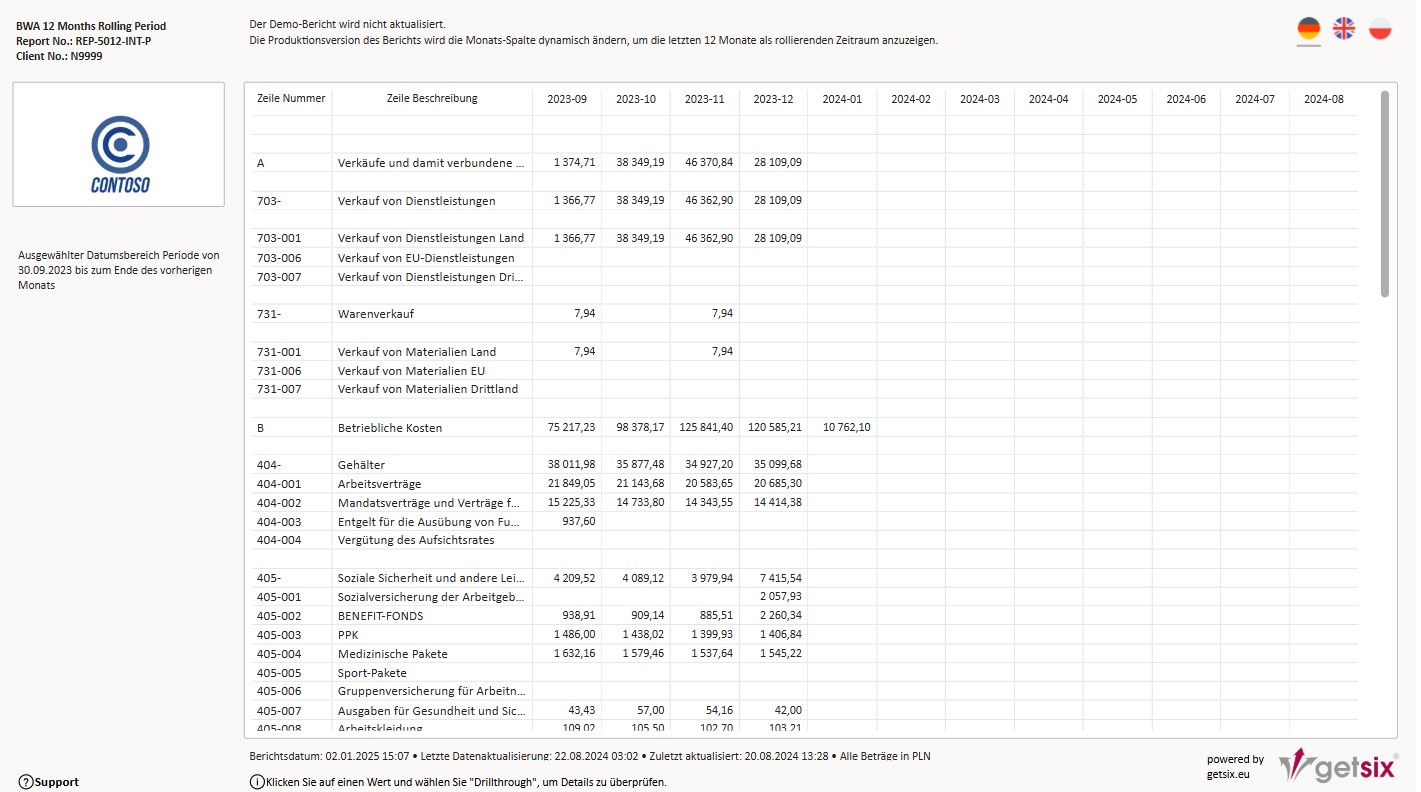Click value 14 414,38 in row 404-002

(778, 502)
